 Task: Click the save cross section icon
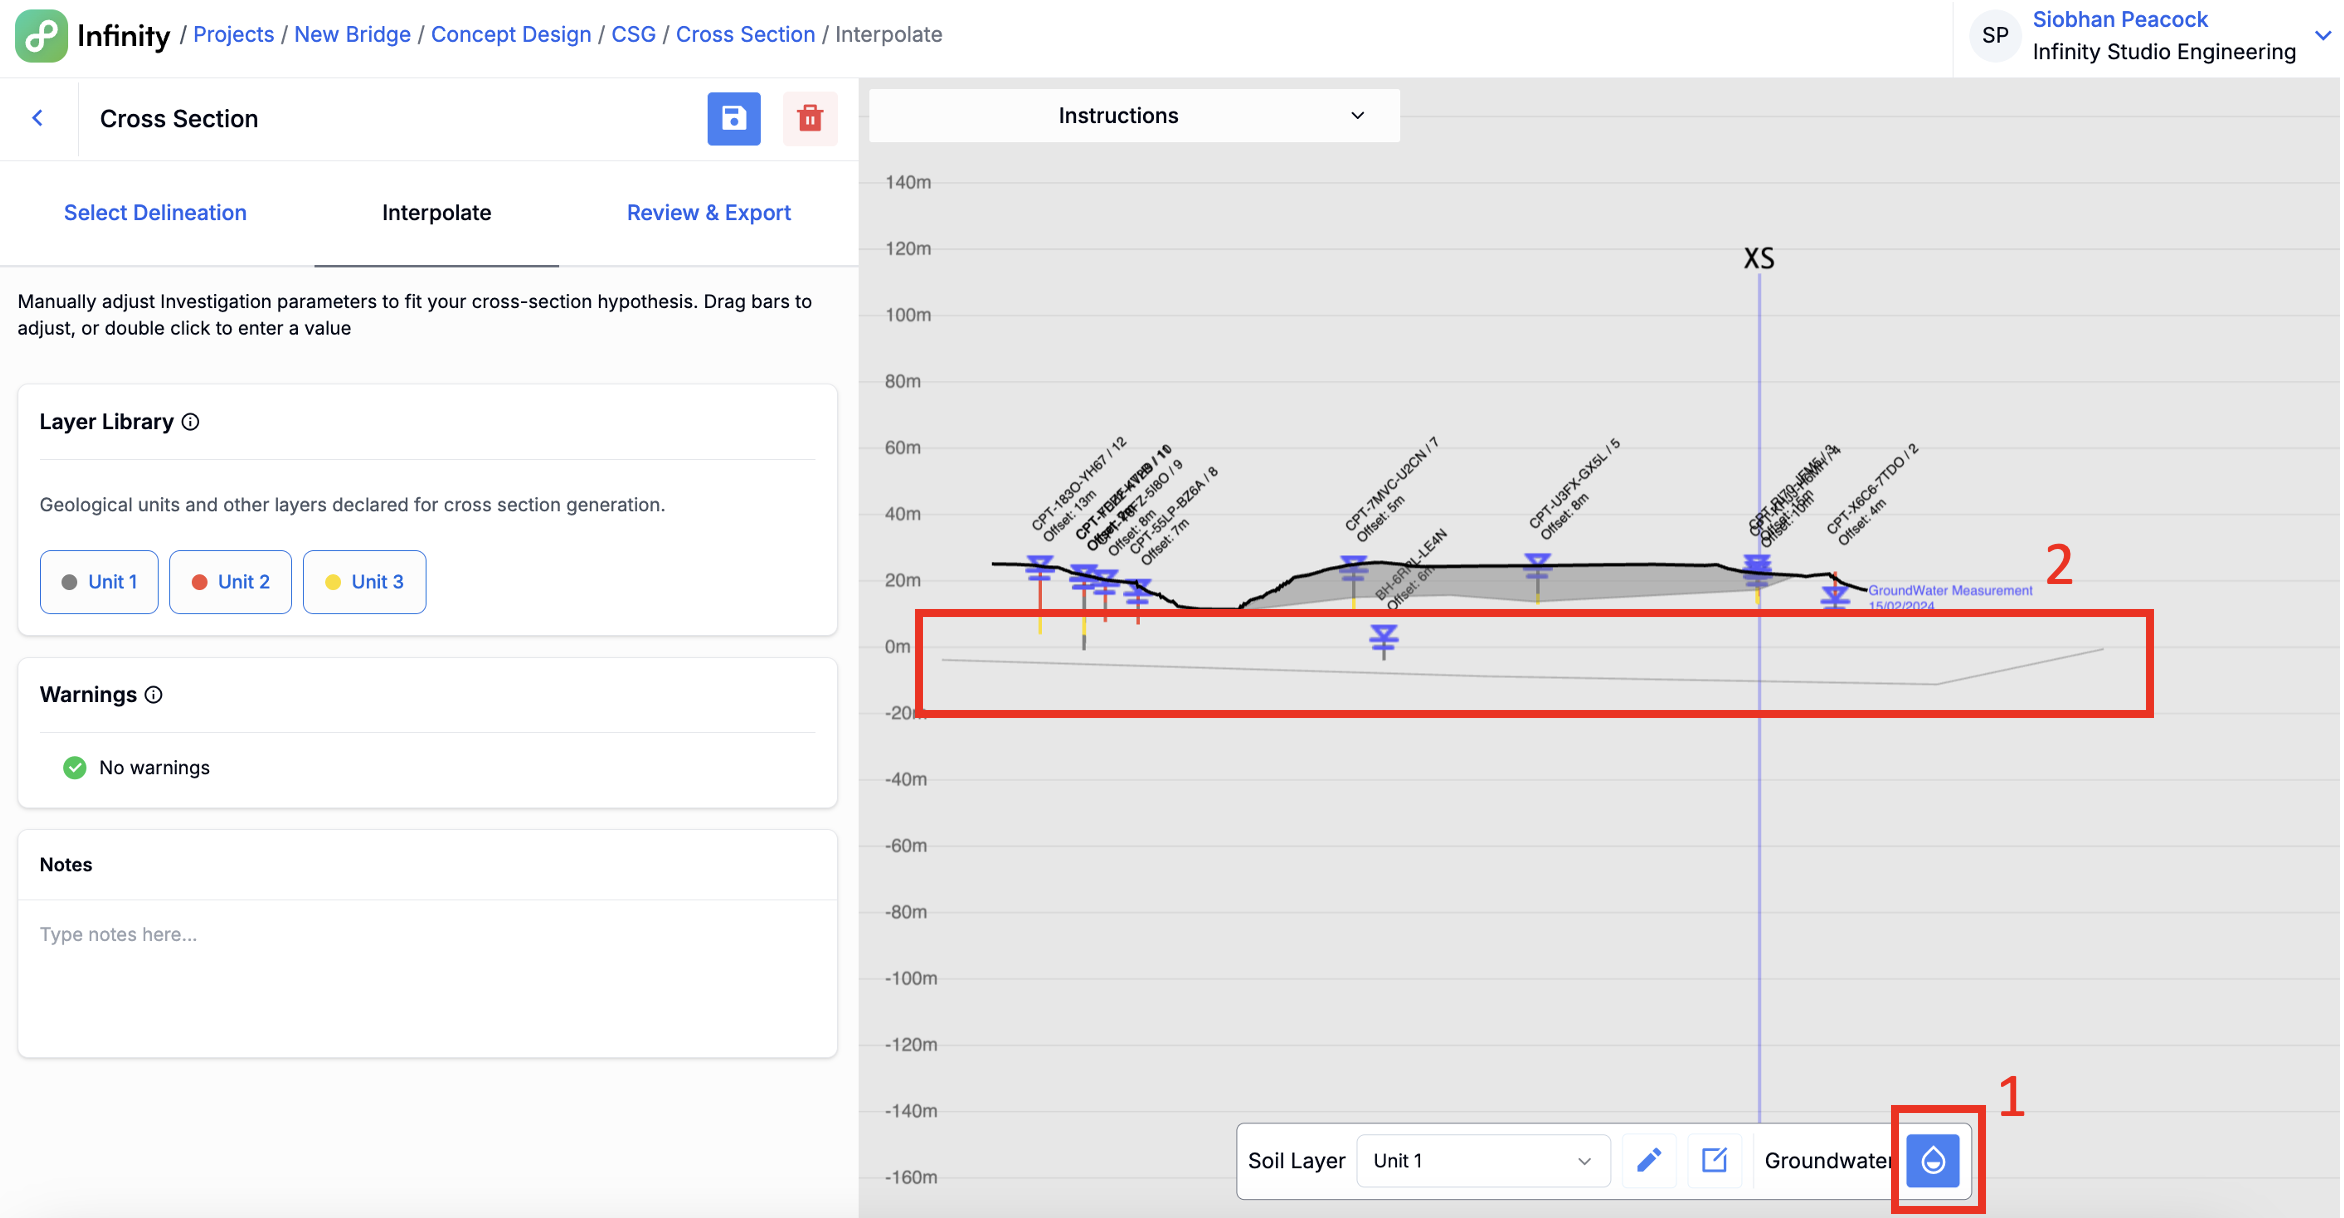click(734, 118)
